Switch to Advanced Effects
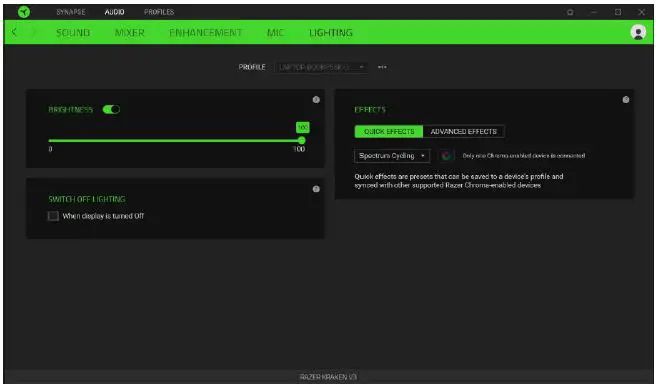 pyautogui.click(x=464, y=132)
